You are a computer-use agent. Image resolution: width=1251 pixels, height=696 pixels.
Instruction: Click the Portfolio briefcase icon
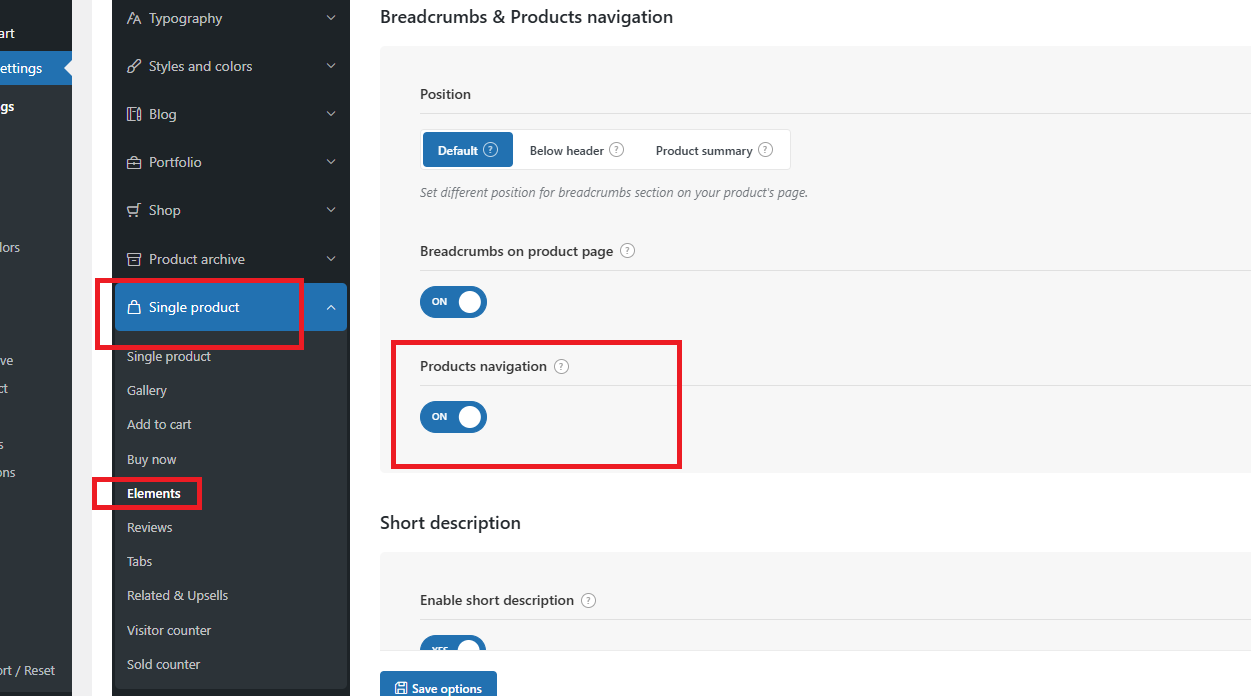(x=134, y=162)
